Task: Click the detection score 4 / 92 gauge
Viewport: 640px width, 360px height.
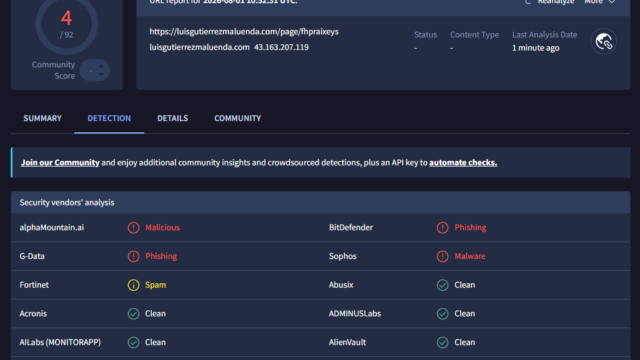Action: pos(67,24)
